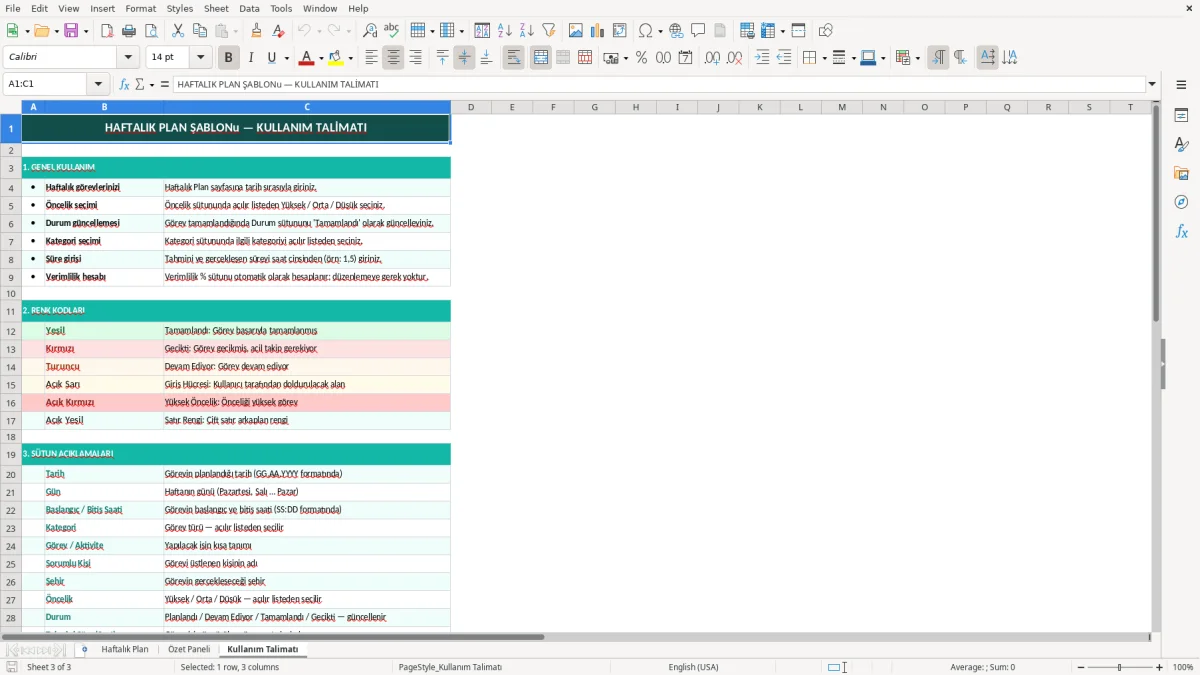Toggle Merge and Center Cells
The image size is (1200, 675).
(x=541, y=58)
